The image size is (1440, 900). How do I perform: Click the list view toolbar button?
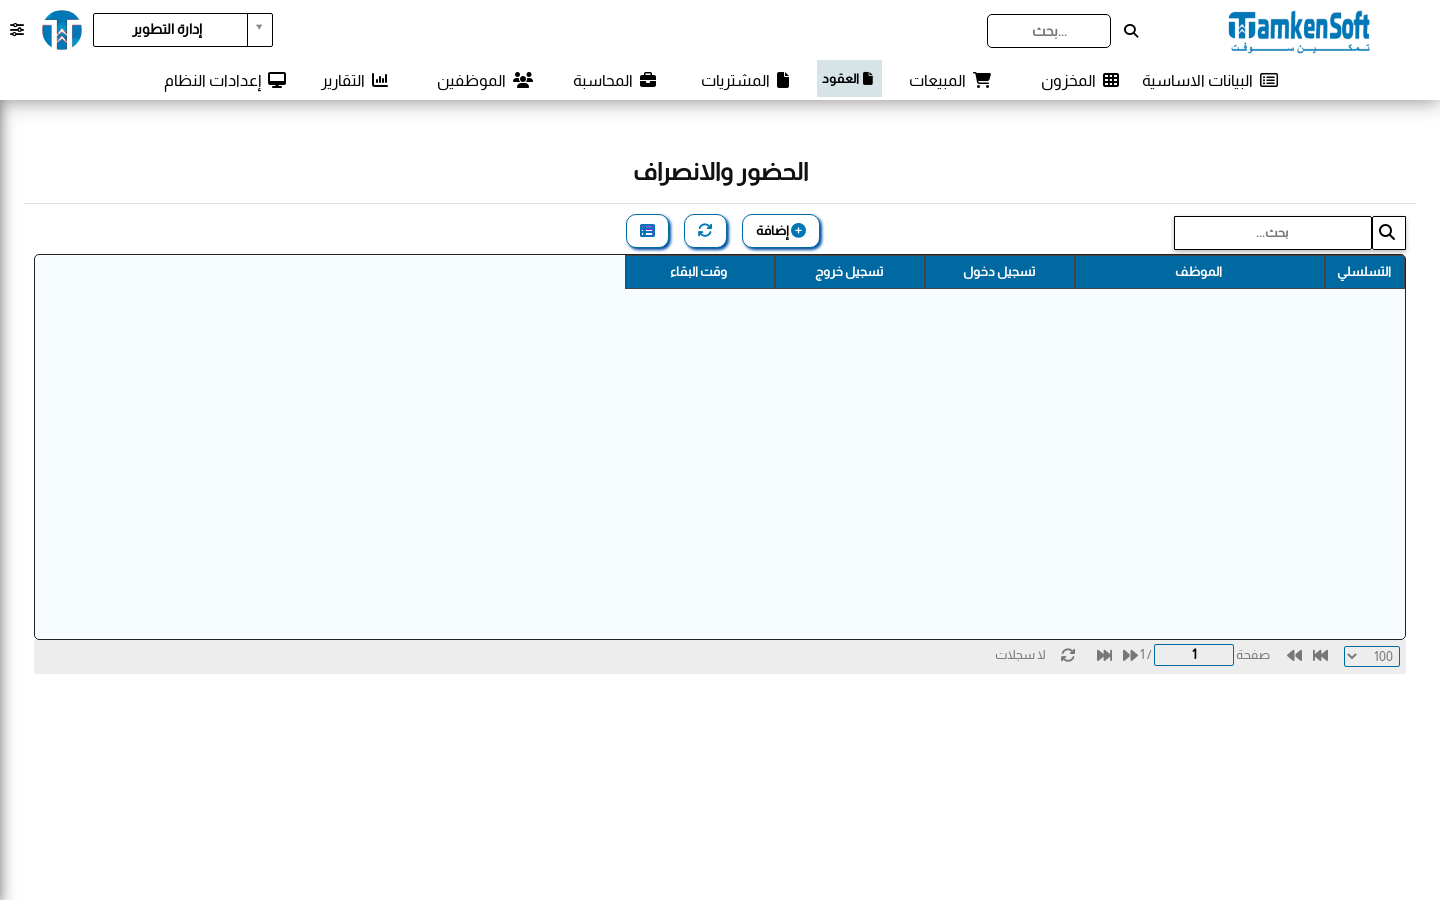(647, 231)
